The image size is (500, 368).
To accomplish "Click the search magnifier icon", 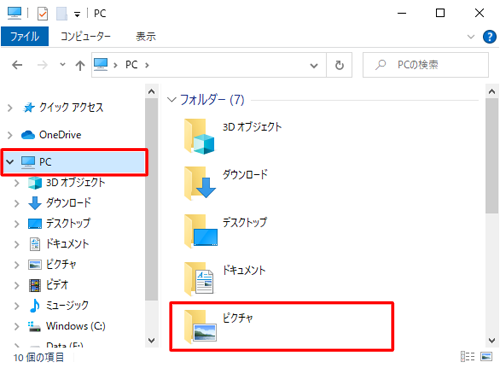I will point(381,65).
